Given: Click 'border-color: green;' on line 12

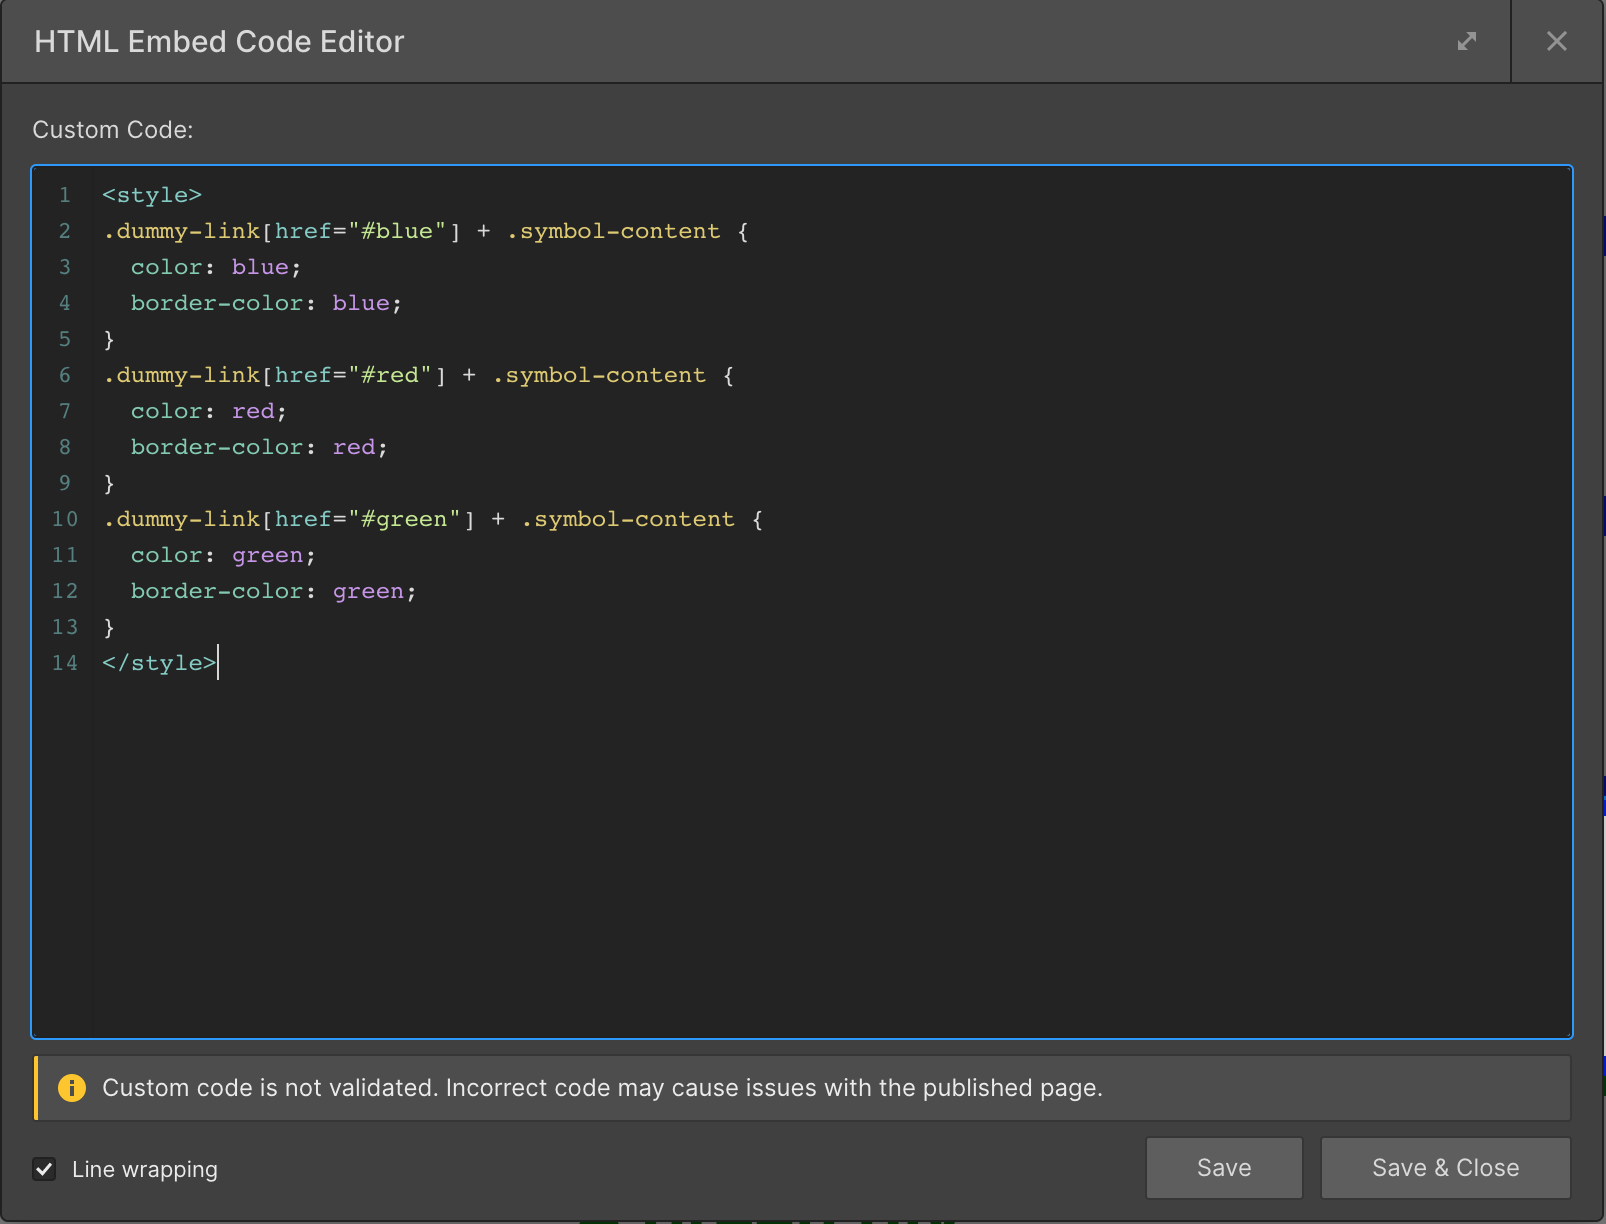Looking at the screenshot, I should [x=274, y=591].
